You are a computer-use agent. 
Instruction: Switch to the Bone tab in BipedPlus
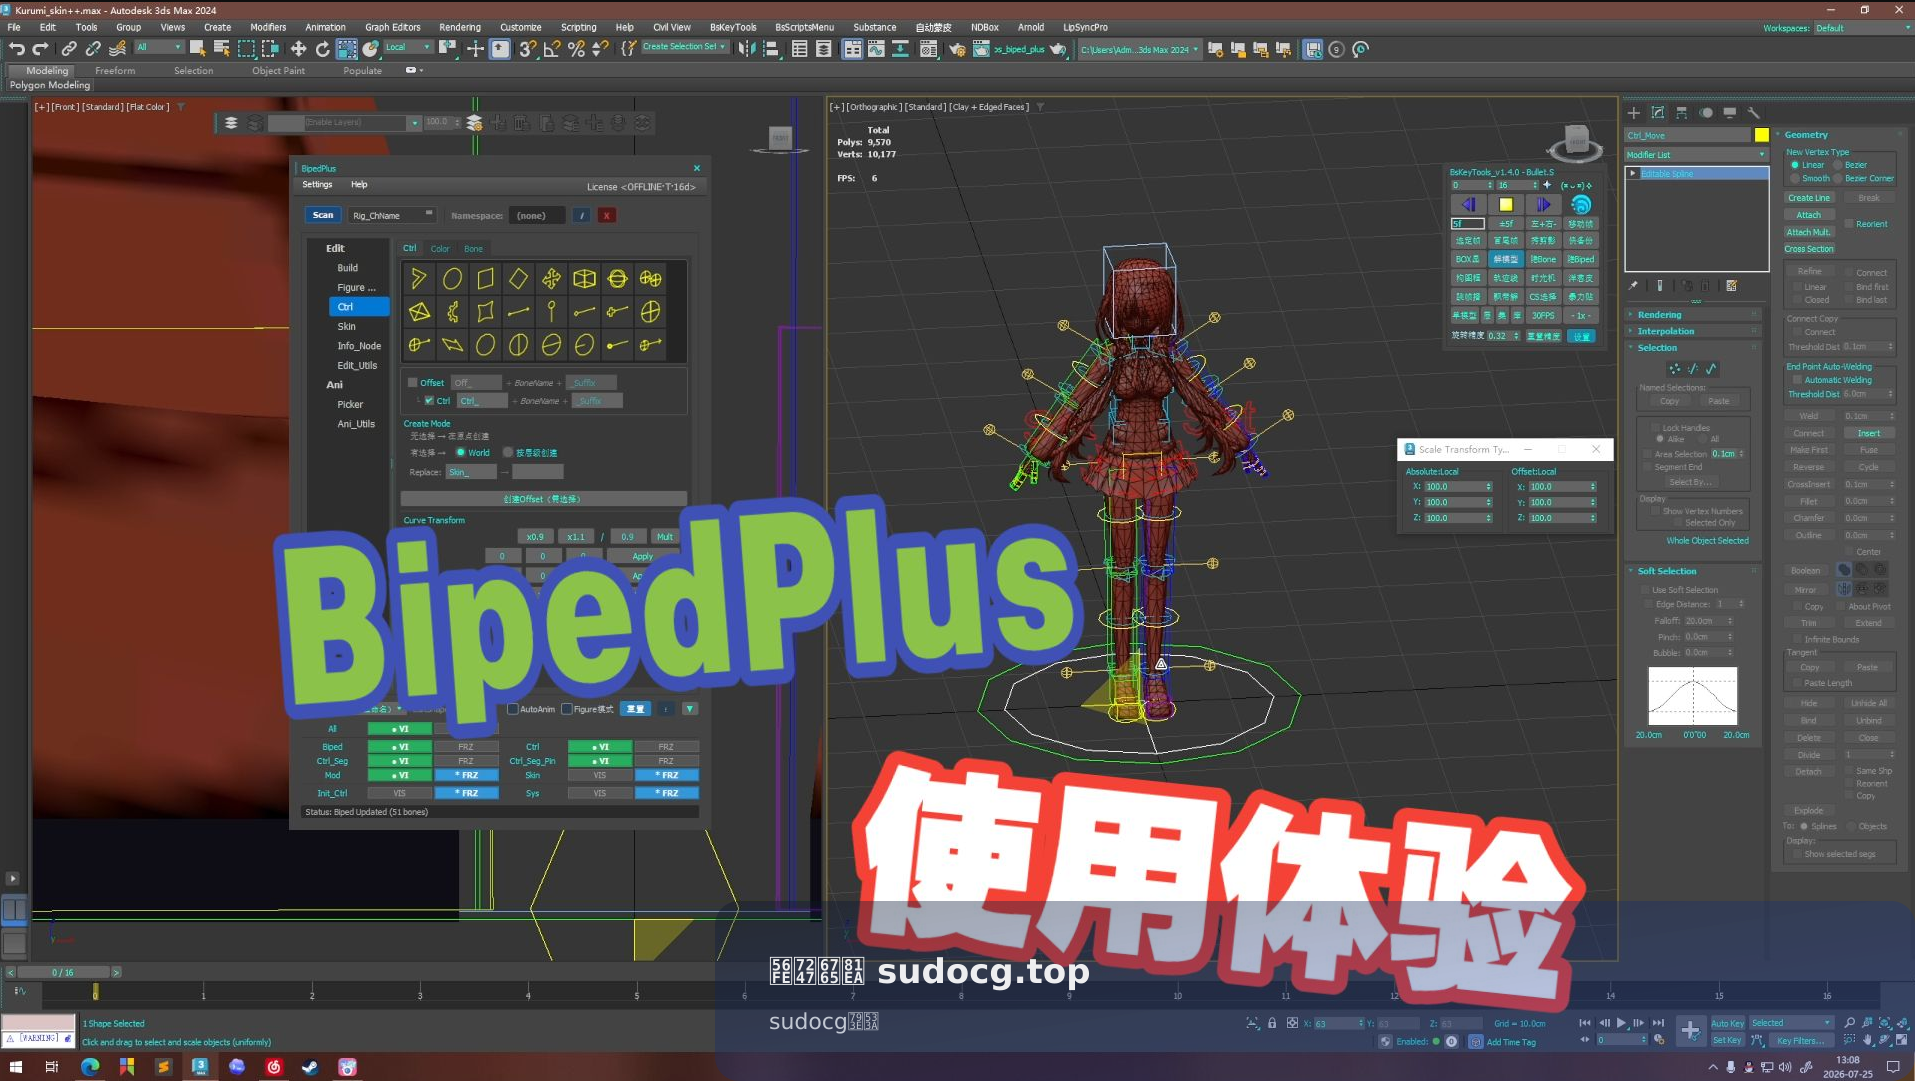tap(473, 248)
